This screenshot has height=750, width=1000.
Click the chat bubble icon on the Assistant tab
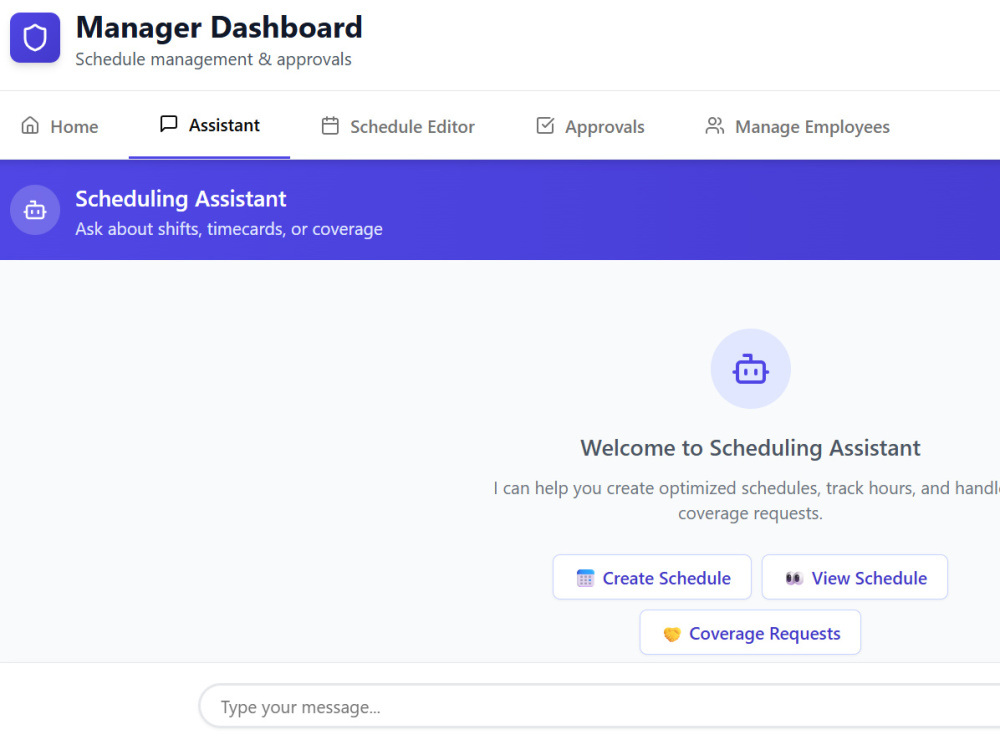168,124
